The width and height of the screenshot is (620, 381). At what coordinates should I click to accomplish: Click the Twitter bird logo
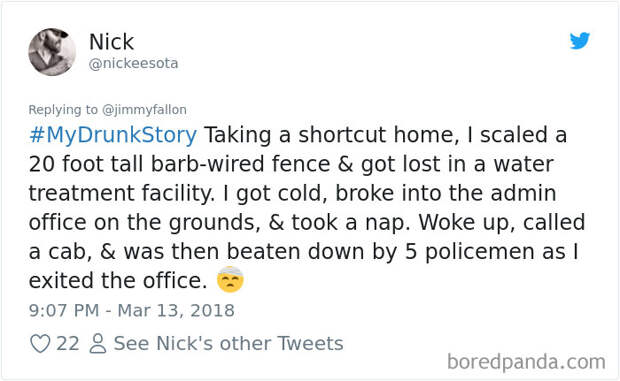[x=580, y=40]
